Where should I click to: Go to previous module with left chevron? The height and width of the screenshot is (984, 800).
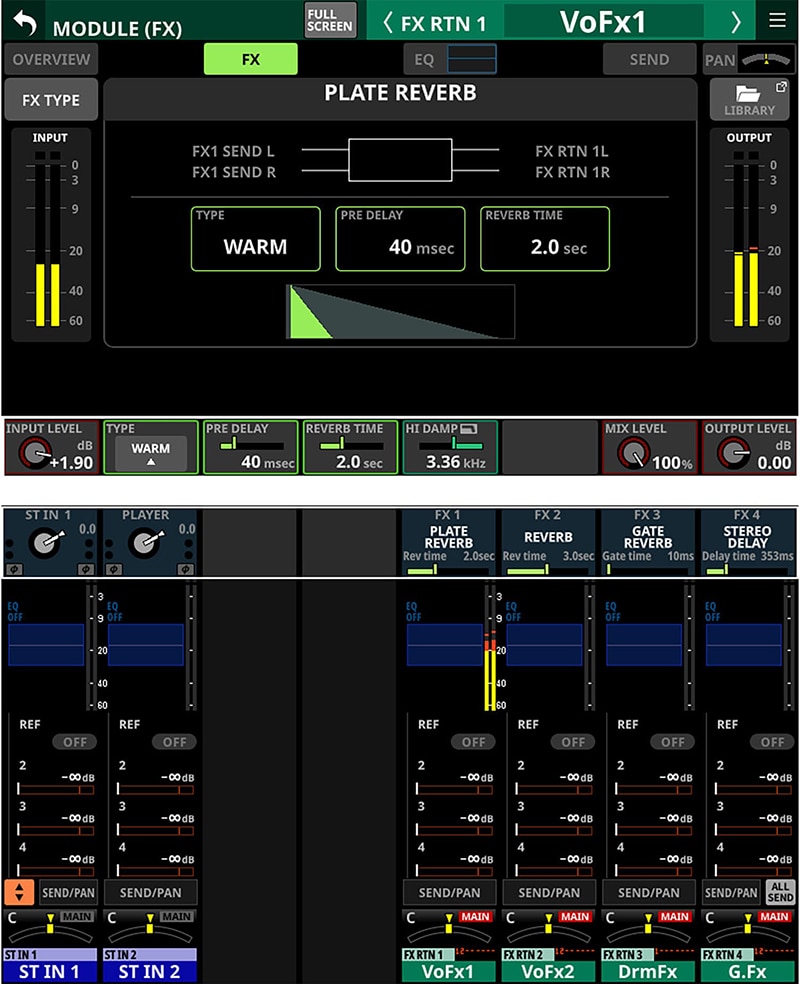[x=387, y=22]
